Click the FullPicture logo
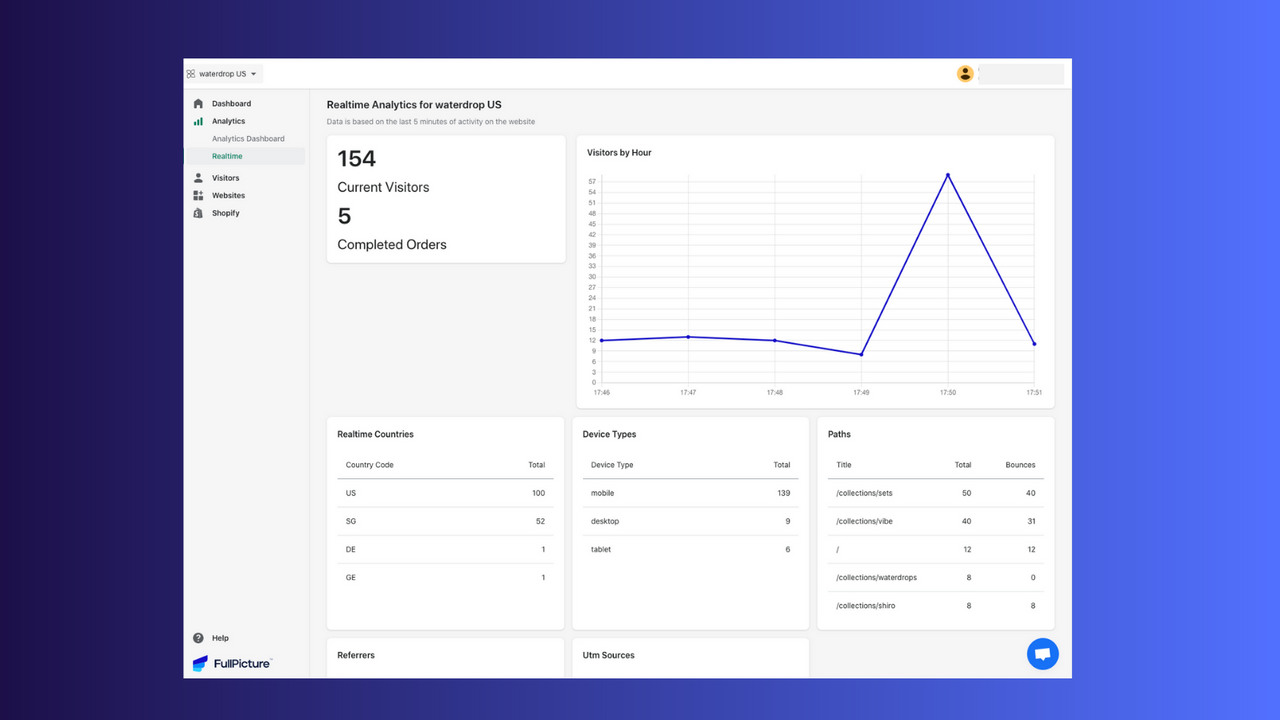Viewport: 1280px width, 720px height. point(232,663)
